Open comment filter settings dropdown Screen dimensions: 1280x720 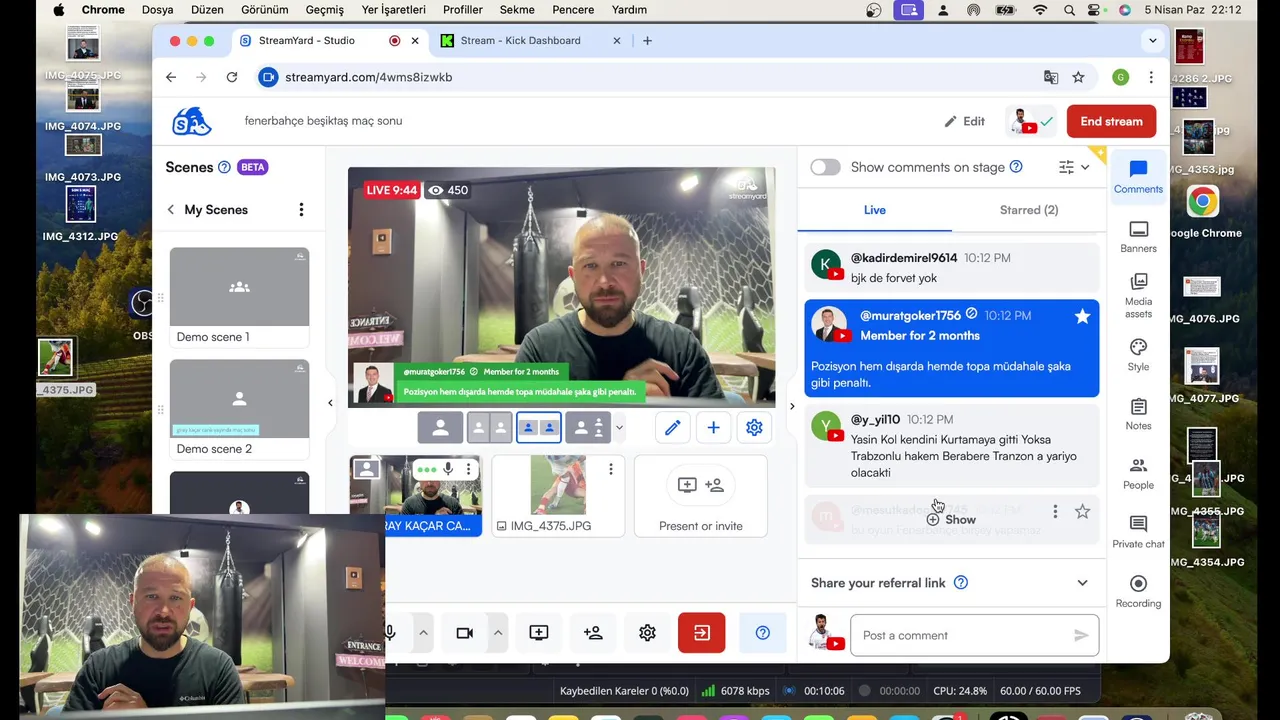1074,167
